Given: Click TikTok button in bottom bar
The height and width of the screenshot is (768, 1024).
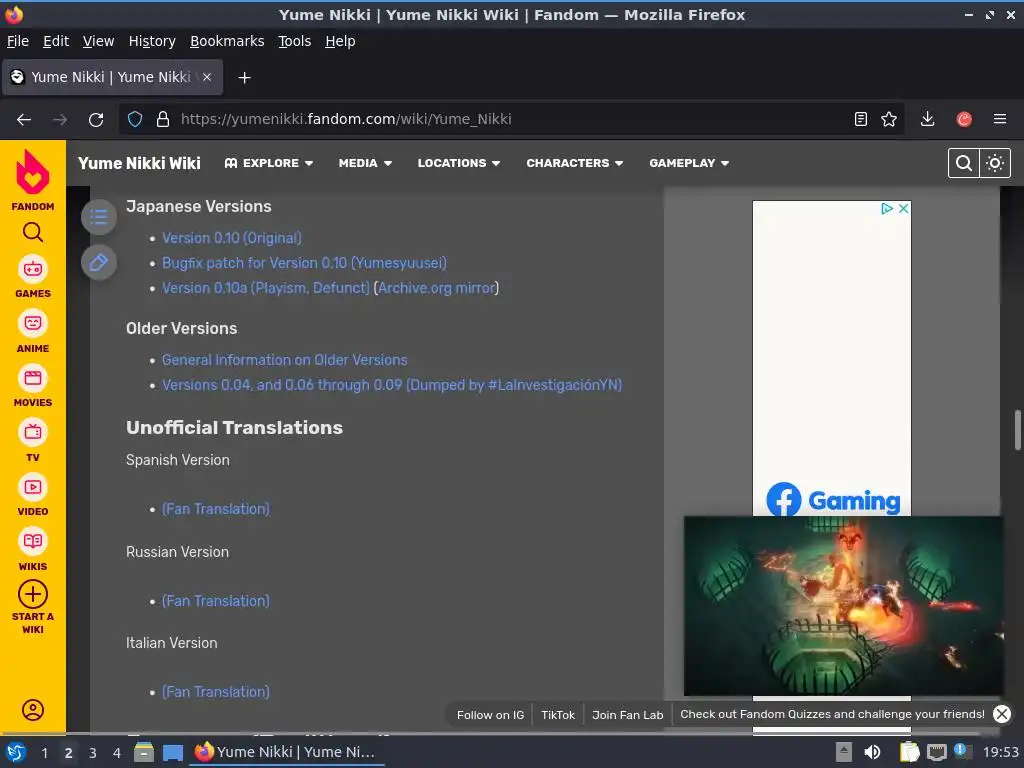Looking at the screenshot, I should [558, 714].
